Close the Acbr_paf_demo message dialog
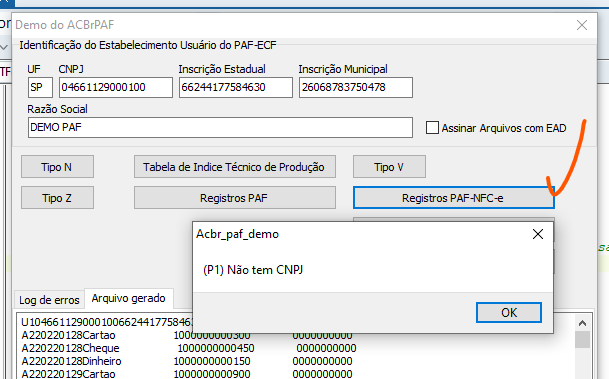609x379 pixels. [538, 234]
